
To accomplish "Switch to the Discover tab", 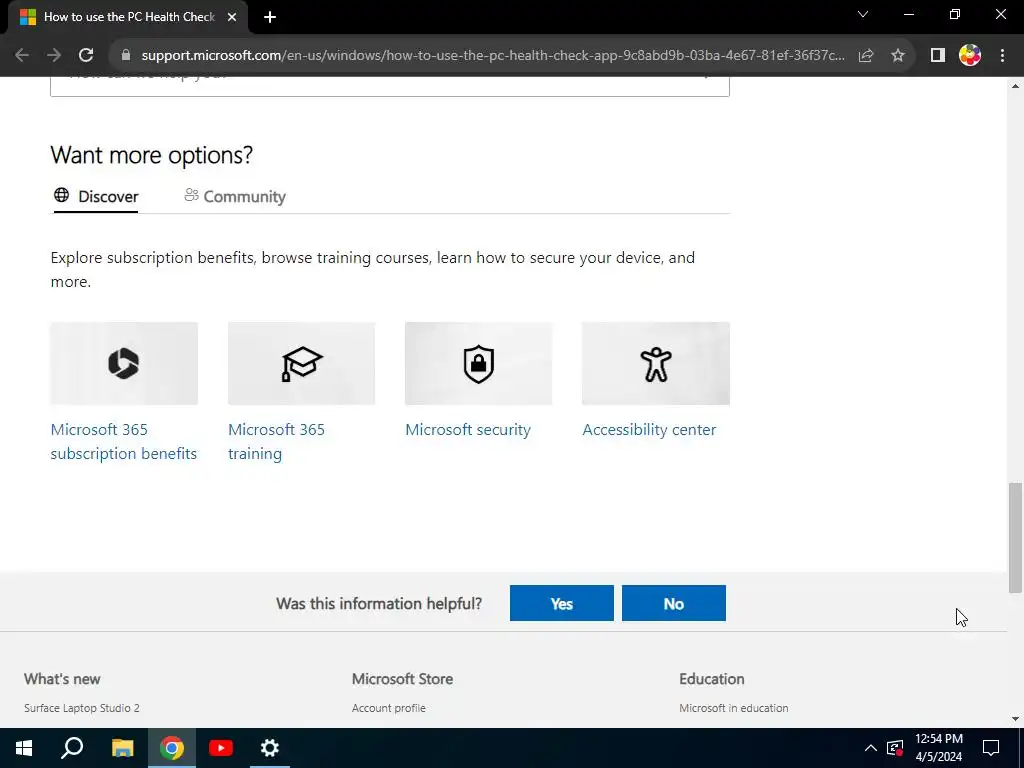I will (x=96, y=197).
